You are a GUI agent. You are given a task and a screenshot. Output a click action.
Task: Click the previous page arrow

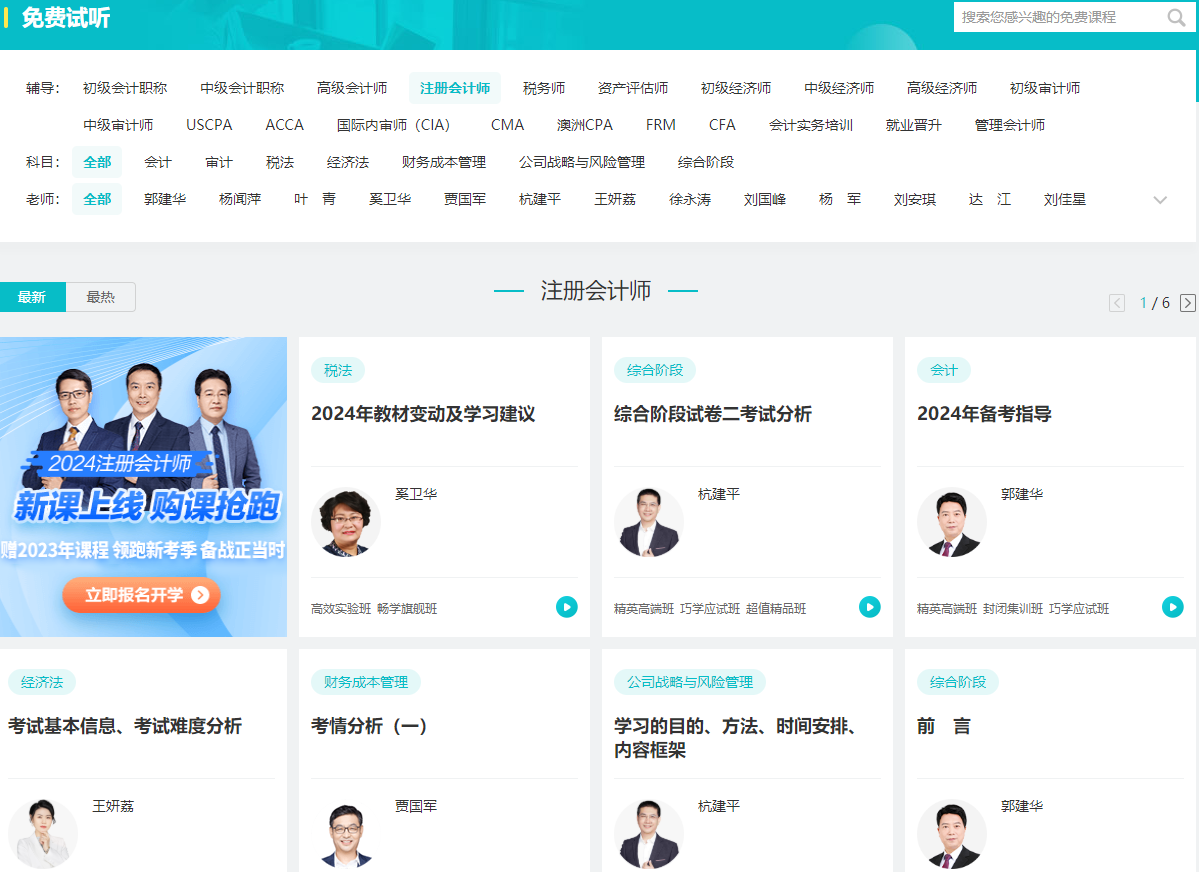[x=1116, y=302]
